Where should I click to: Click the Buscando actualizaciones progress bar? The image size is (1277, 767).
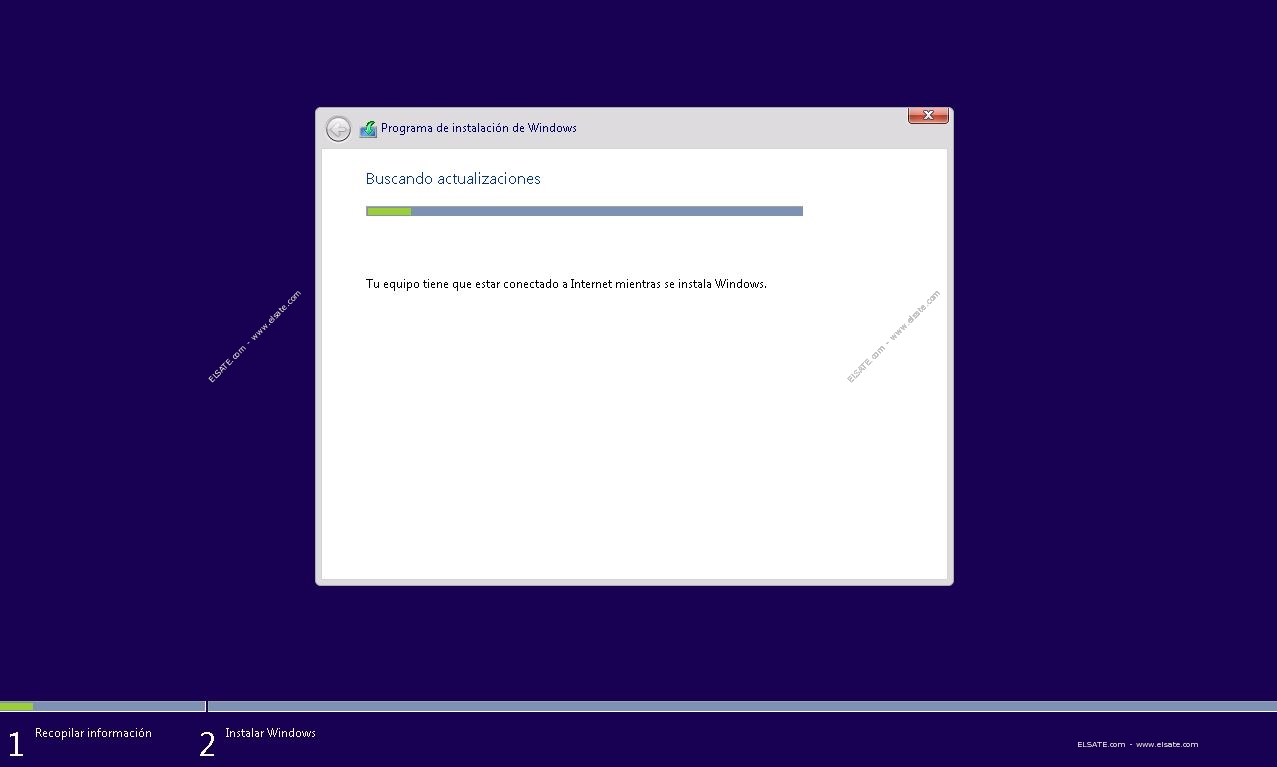coord(584,211)
